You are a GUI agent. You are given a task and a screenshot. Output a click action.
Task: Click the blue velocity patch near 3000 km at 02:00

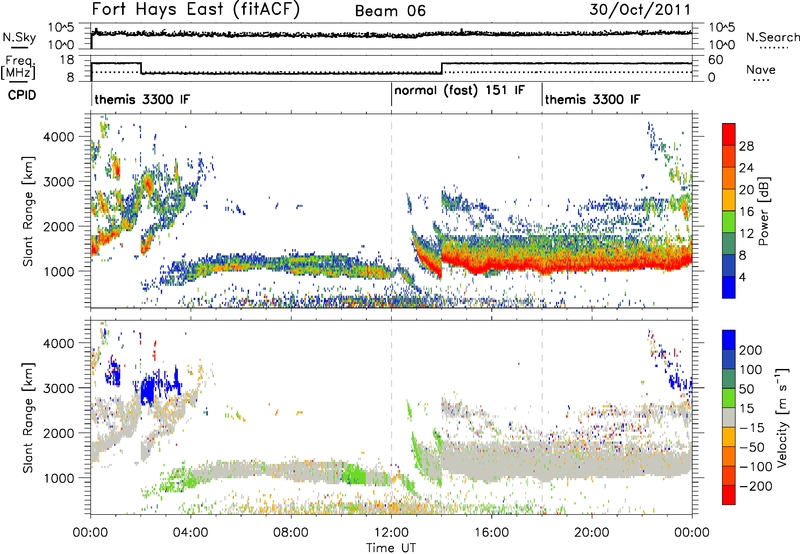click(x=147, y=391)
